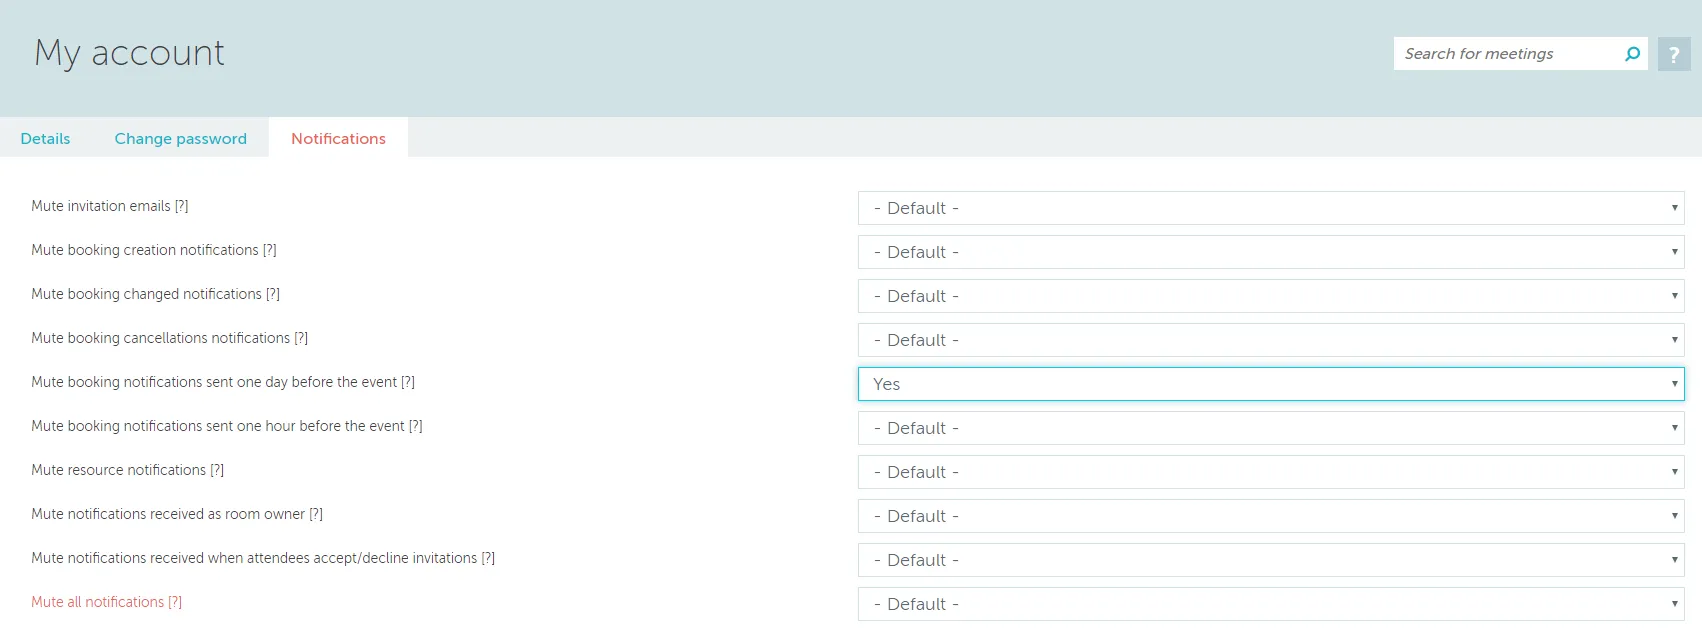
Task: Click the Search for meetings field
Action: (x=1505, y=54)
